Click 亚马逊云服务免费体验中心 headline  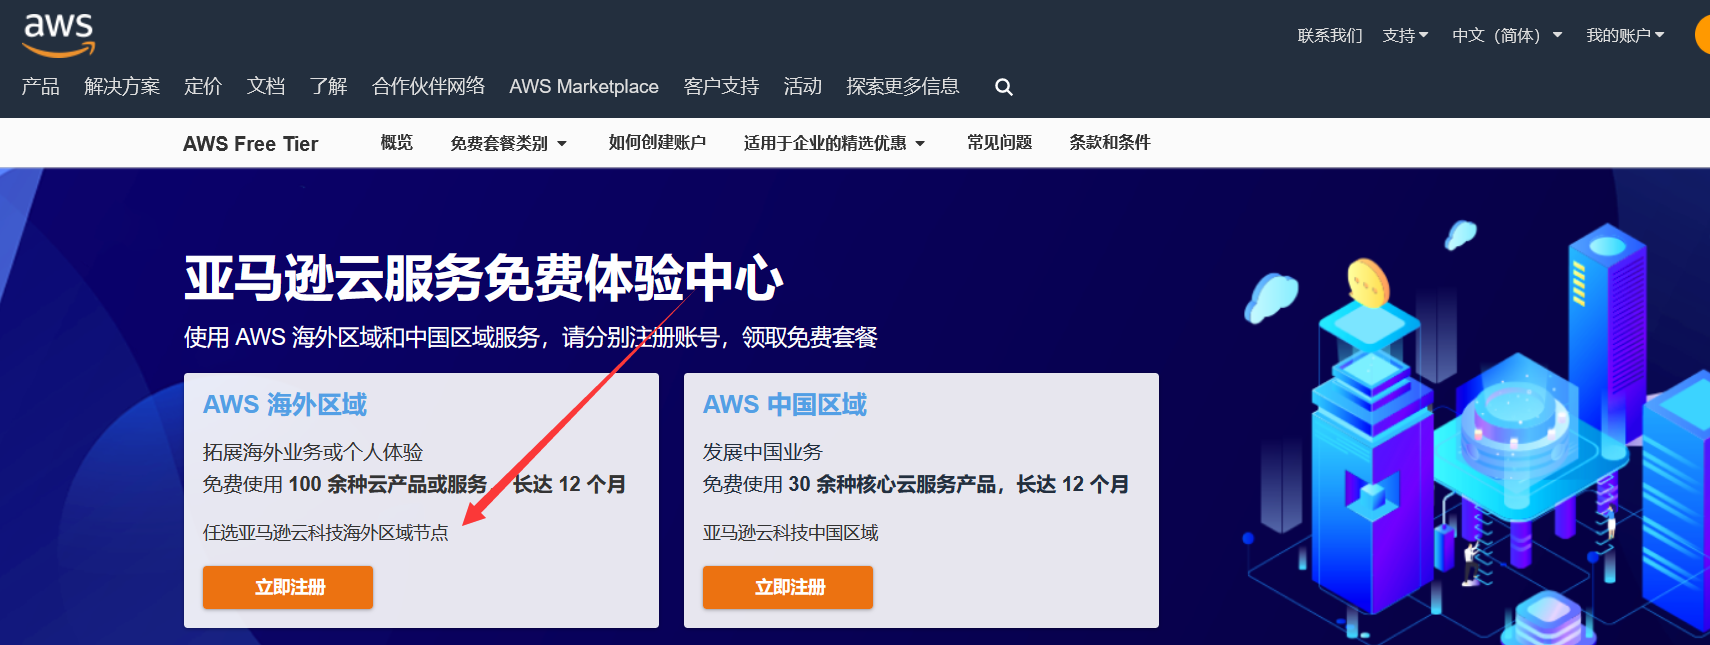click(484, 278)
